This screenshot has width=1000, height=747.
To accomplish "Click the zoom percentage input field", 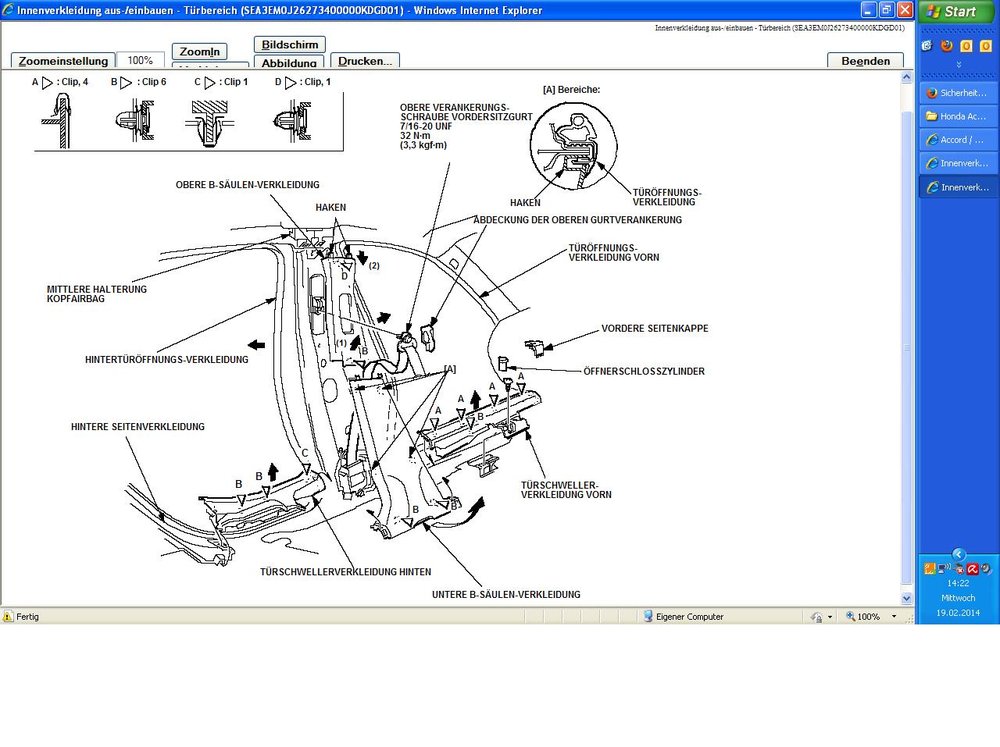I will click(140, 60).
